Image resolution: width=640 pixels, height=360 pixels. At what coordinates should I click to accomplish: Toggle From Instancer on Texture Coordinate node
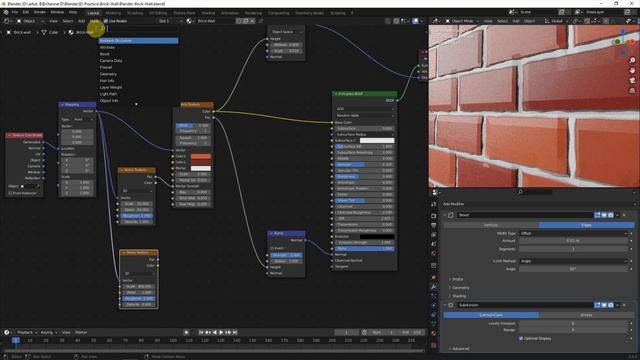click(x=10, y=193)
